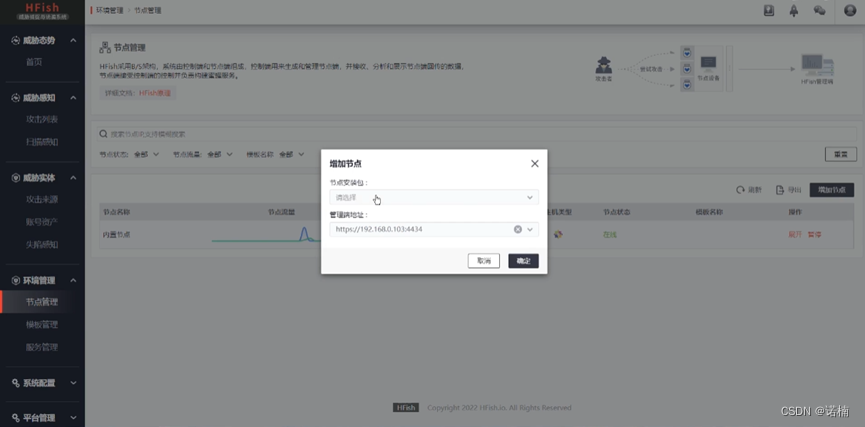Viewport: 865px width, 427px height.
Task: Click the 威胁实体 section icon
Action: coord(15,178)
